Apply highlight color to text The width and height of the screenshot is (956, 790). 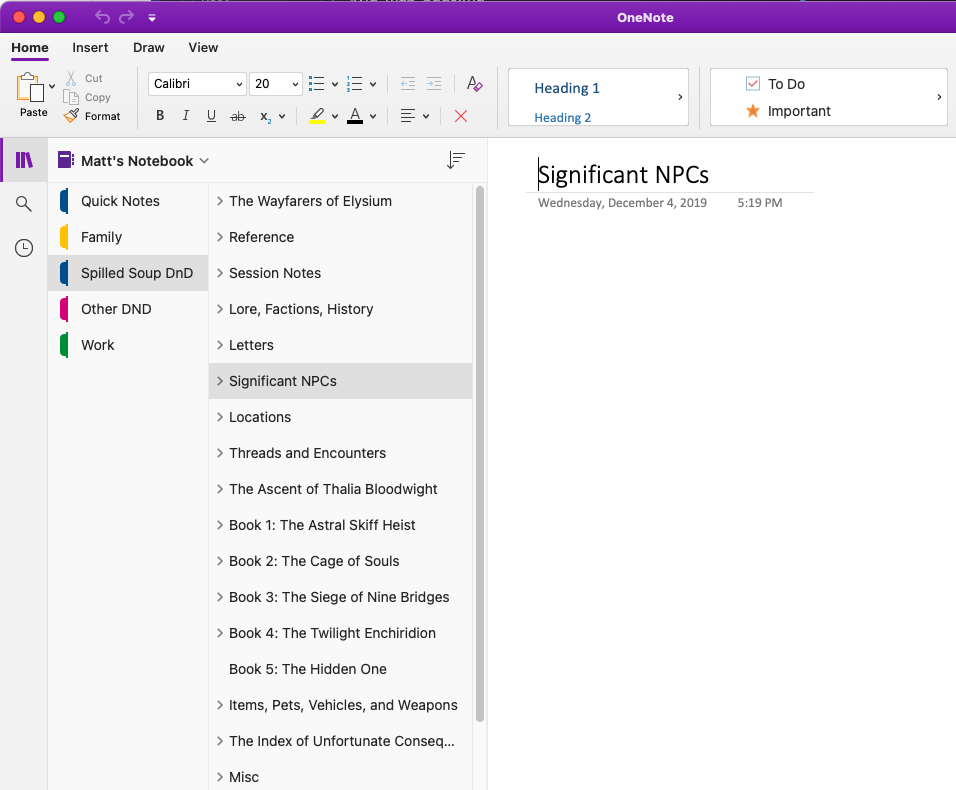(x=315, y=116)
